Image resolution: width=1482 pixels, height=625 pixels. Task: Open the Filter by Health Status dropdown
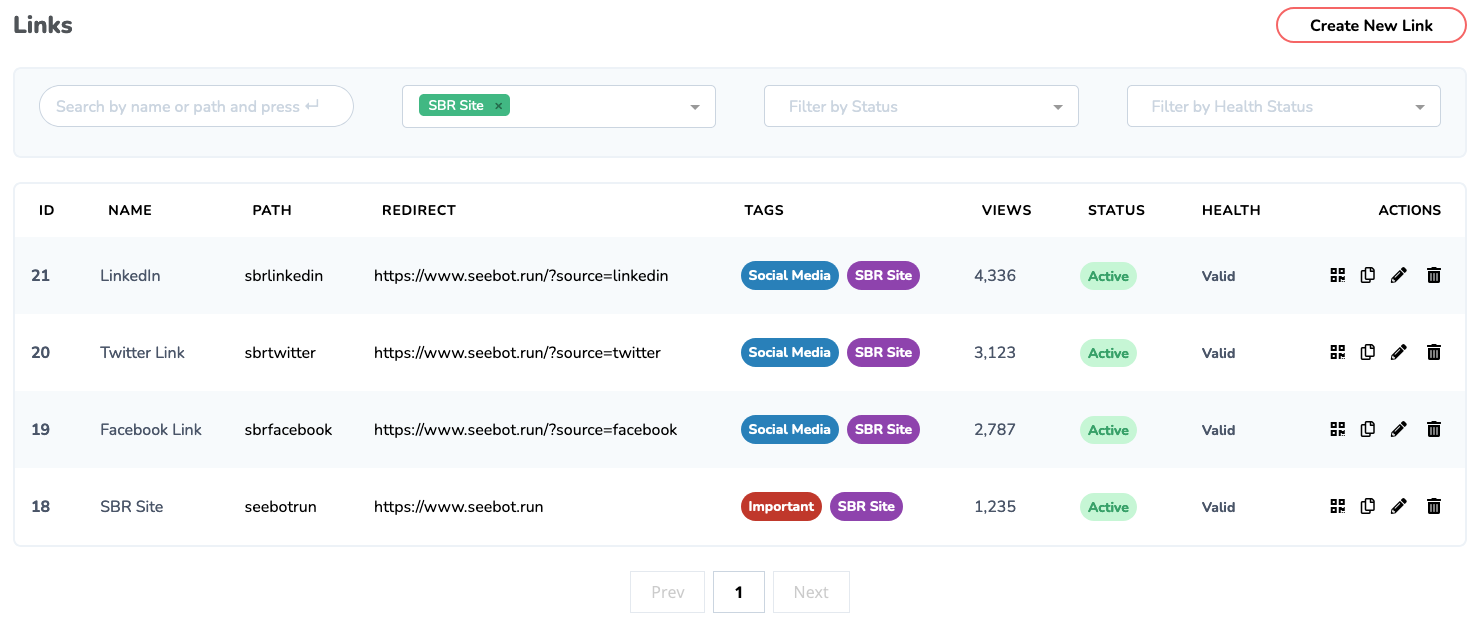[1283, 106]
